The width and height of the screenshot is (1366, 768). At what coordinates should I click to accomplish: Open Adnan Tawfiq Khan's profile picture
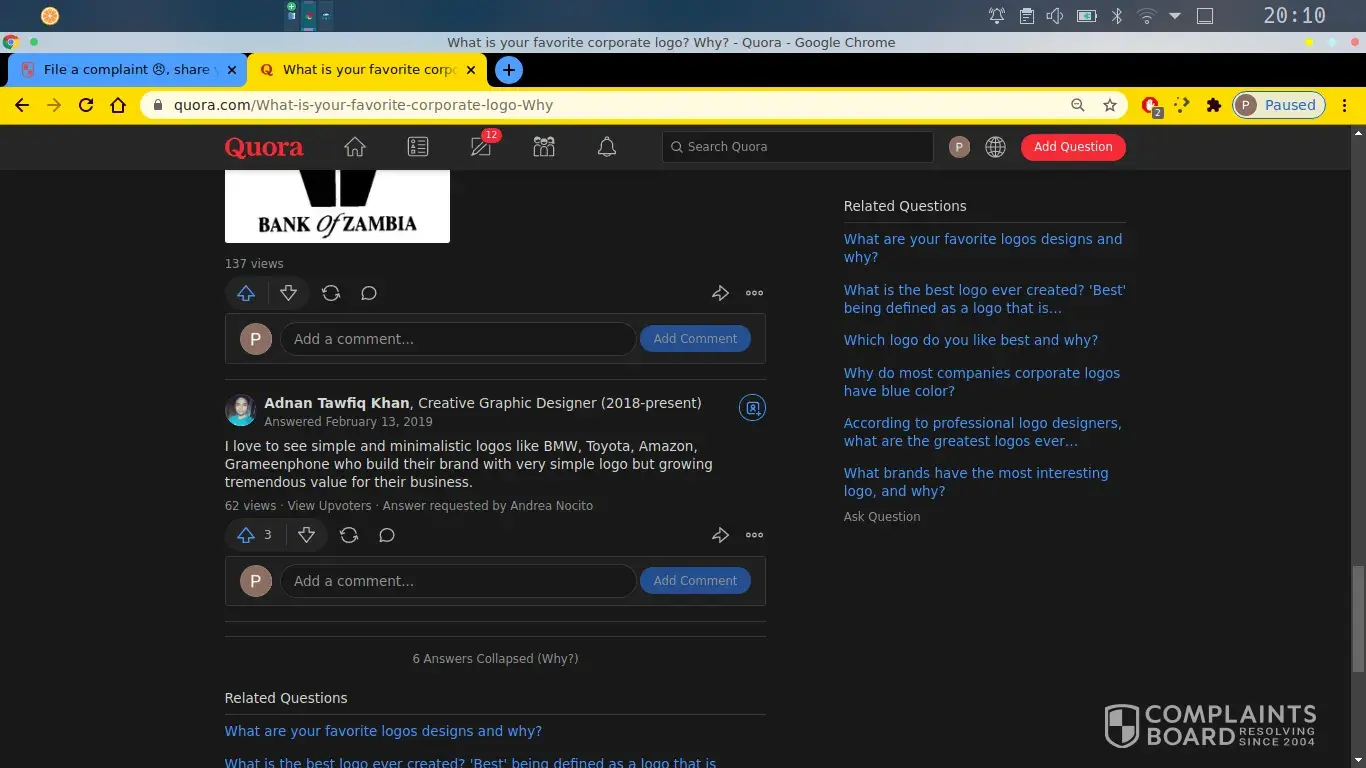[241, 410]
